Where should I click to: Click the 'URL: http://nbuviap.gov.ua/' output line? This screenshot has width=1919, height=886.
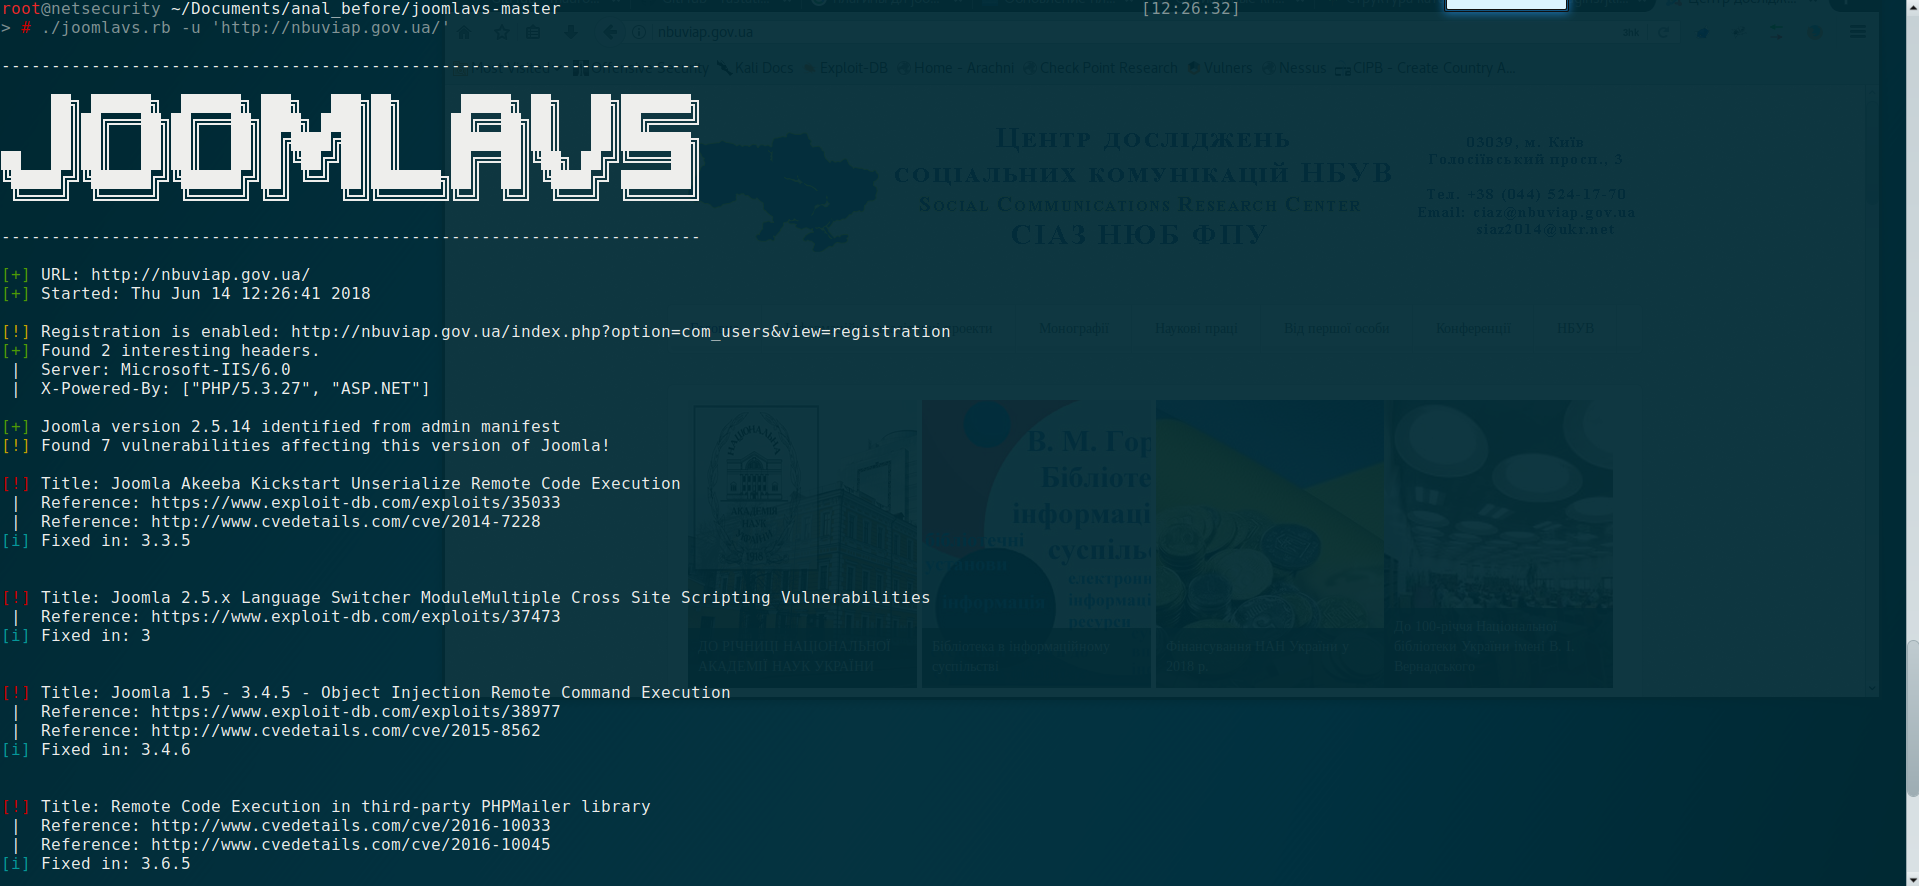[x=175, y=274]
